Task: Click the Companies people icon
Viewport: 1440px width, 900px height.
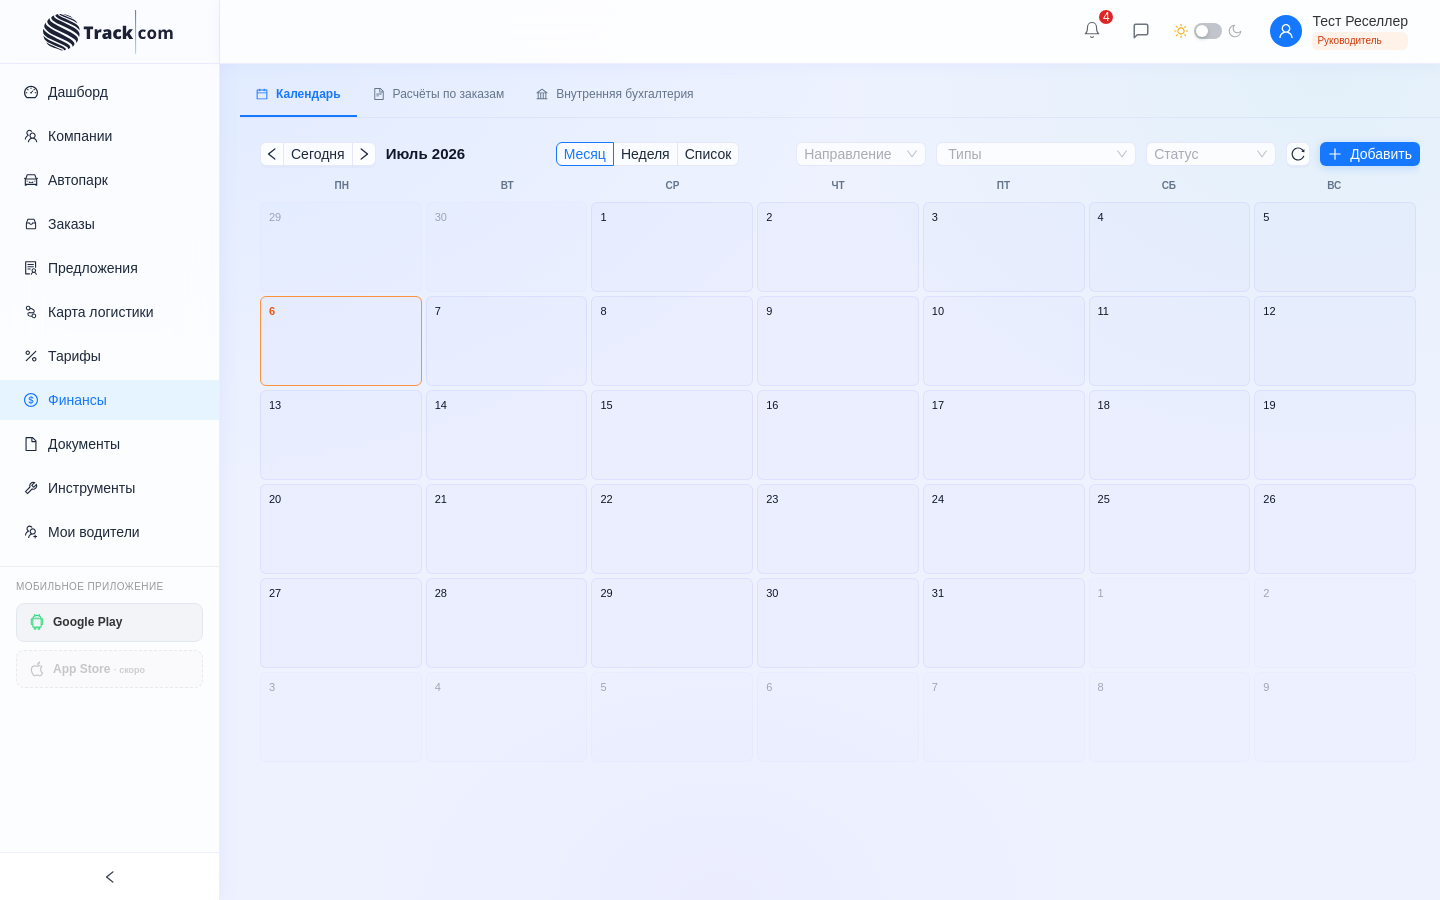Action: pyautogui.click(x=31, y=136)
